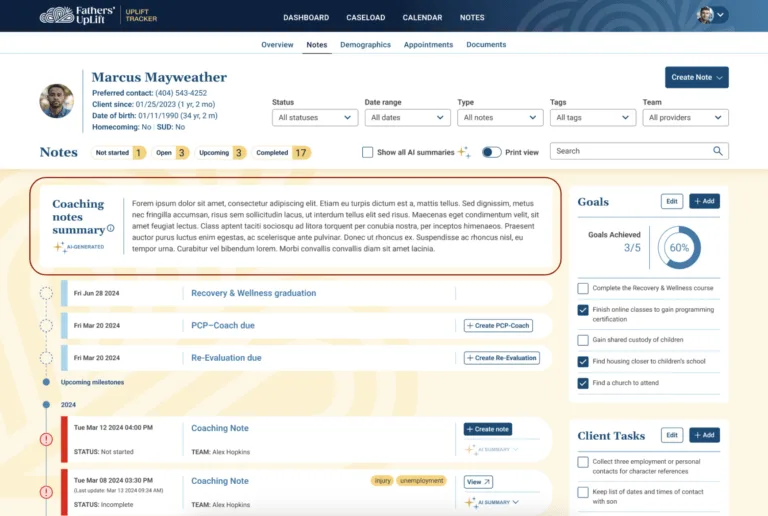Enable Show all AI summaries checkbox
This screenshot has width=768, height=516.
(367, 152)
